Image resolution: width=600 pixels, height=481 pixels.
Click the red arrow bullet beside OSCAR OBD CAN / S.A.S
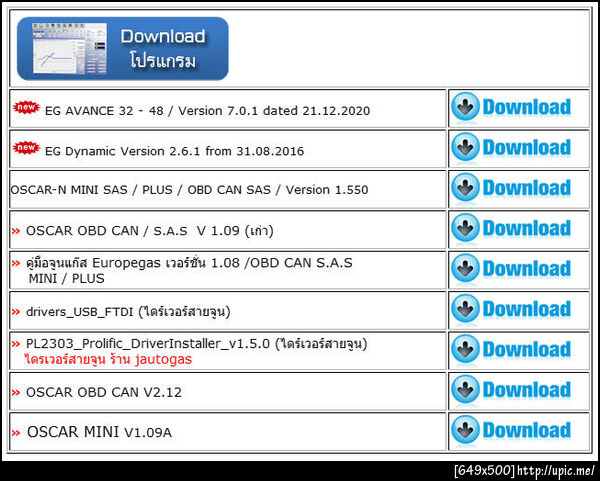pos(16,231)
